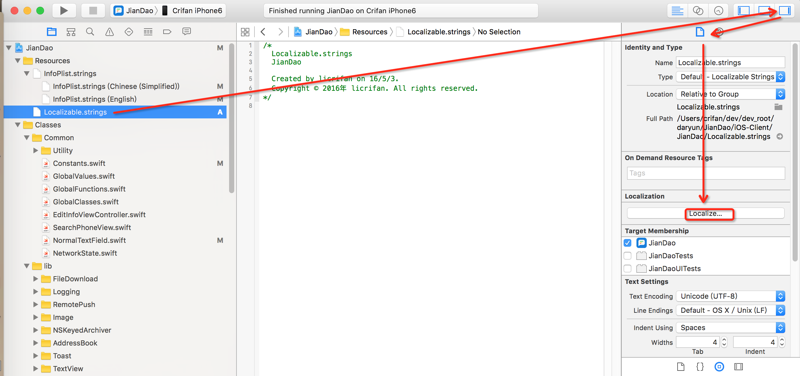
Task: Open the file Type dropdown
Action: 730,77
